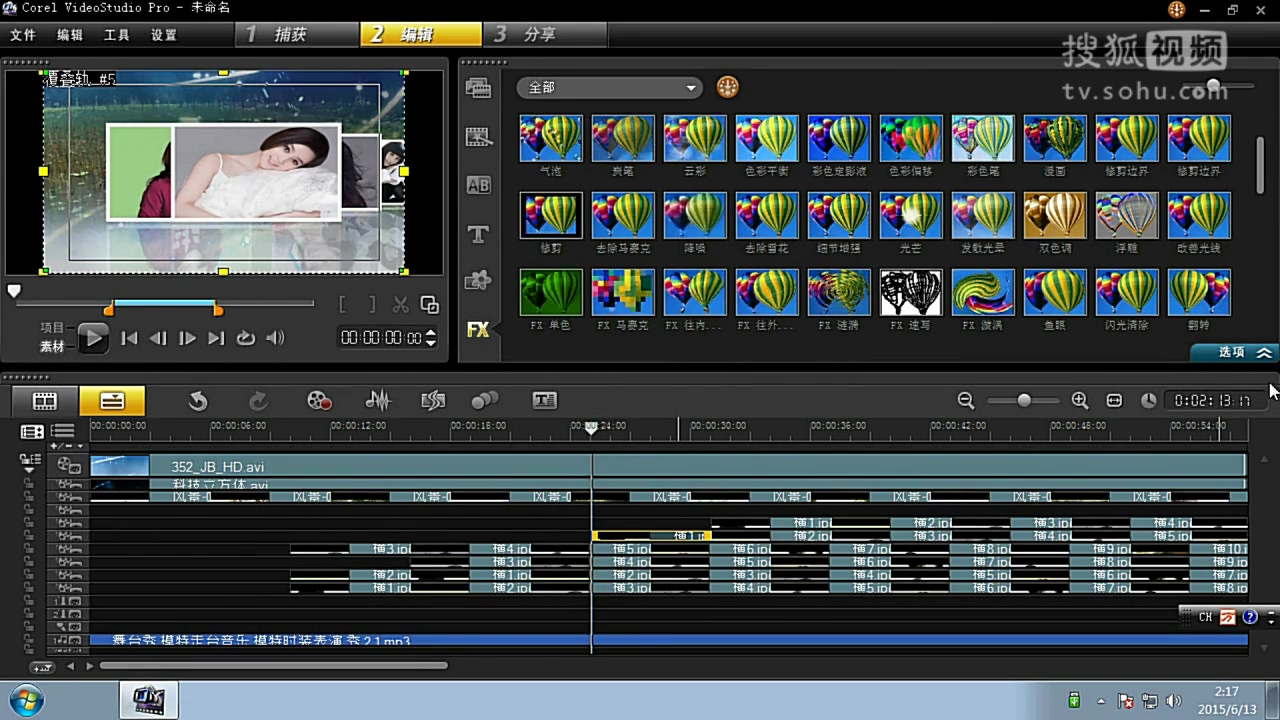Open the 编辑 menu

point(70,35)
